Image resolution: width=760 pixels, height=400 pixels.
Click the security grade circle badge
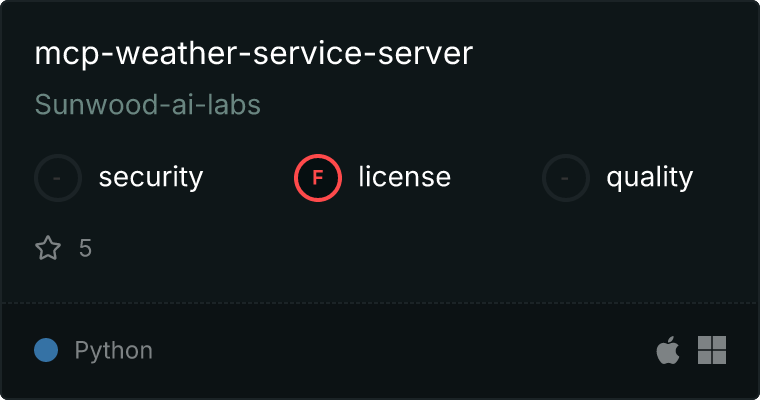coord(58,178)
